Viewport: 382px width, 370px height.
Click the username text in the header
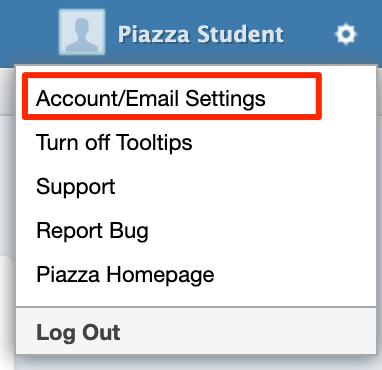coord(201,34)
